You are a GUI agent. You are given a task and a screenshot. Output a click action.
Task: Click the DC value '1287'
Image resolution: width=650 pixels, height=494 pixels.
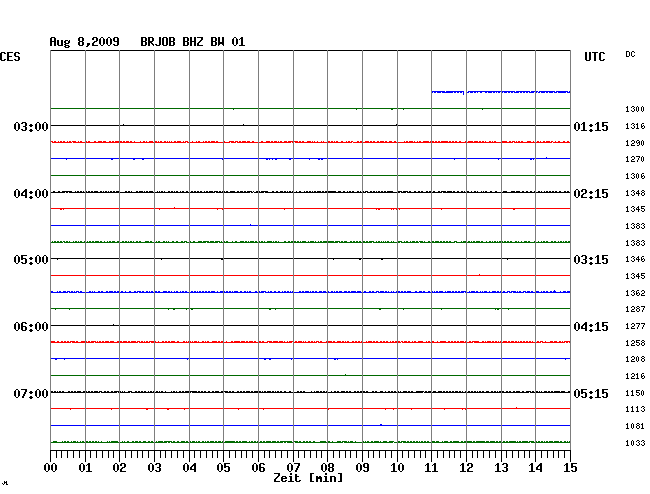(635, 309)
